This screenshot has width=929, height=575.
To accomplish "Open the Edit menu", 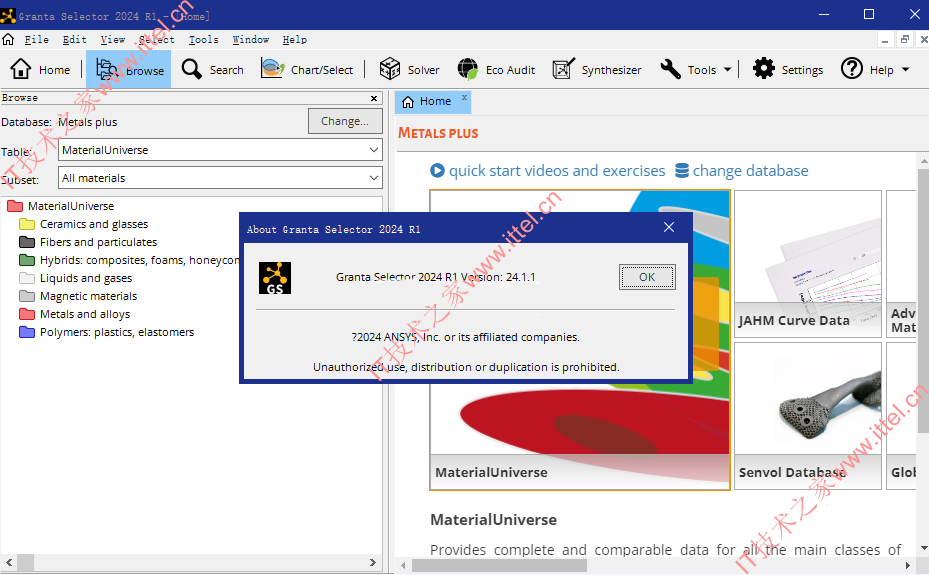I will tap(75, 40).
